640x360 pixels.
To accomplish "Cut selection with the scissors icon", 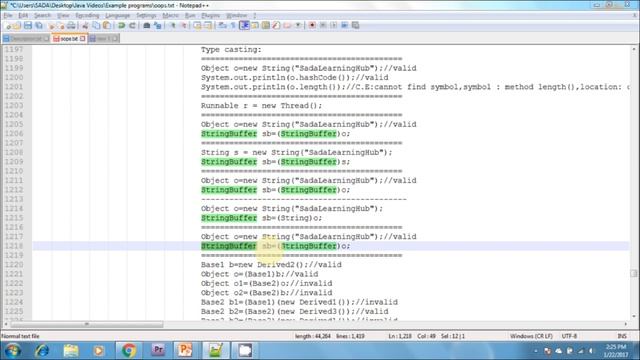I will coord(85,25).
